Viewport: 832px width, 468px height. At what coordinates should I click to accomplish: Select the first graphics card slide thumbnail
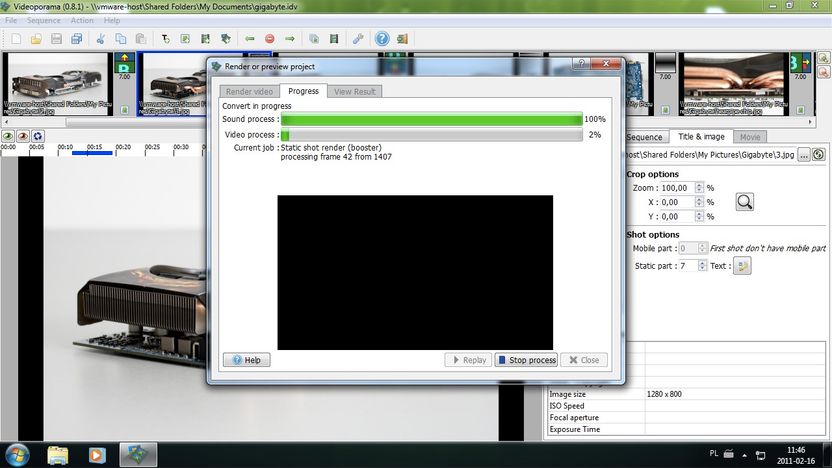57,84
